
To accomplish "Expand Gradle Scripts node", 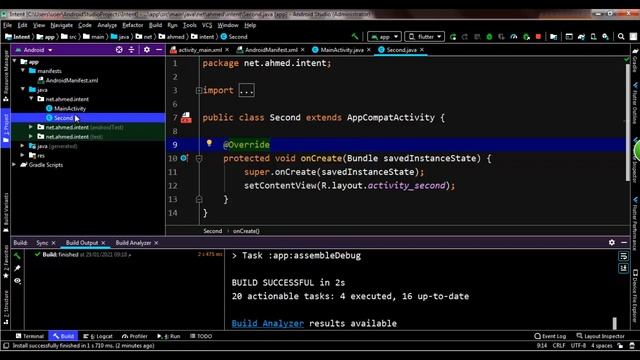I will point(15,164).
